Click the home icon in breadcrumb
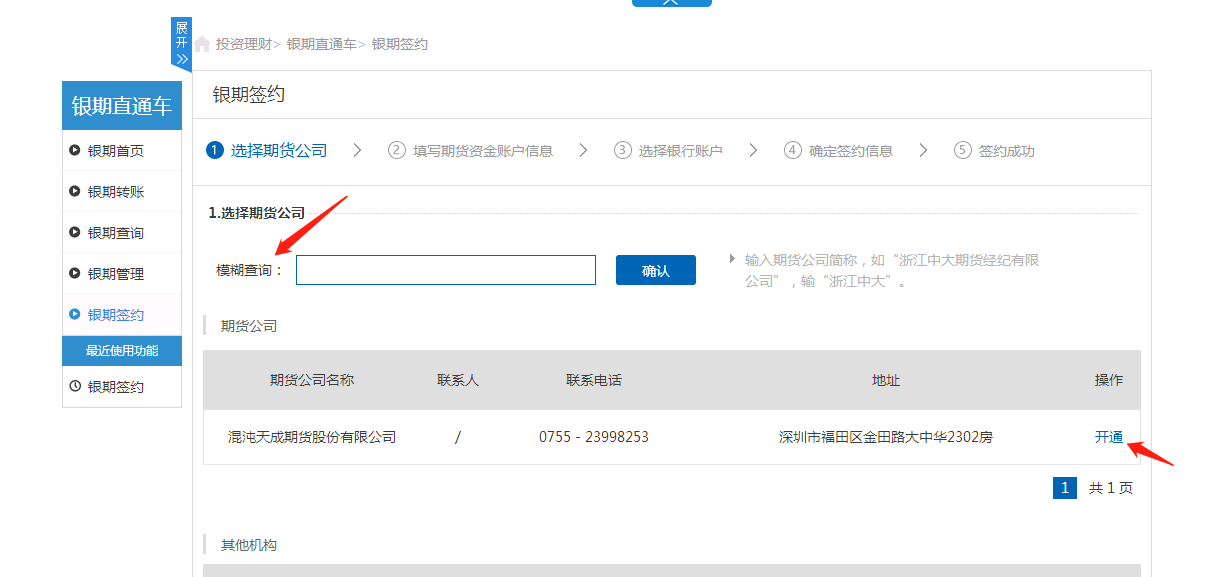 202,45
